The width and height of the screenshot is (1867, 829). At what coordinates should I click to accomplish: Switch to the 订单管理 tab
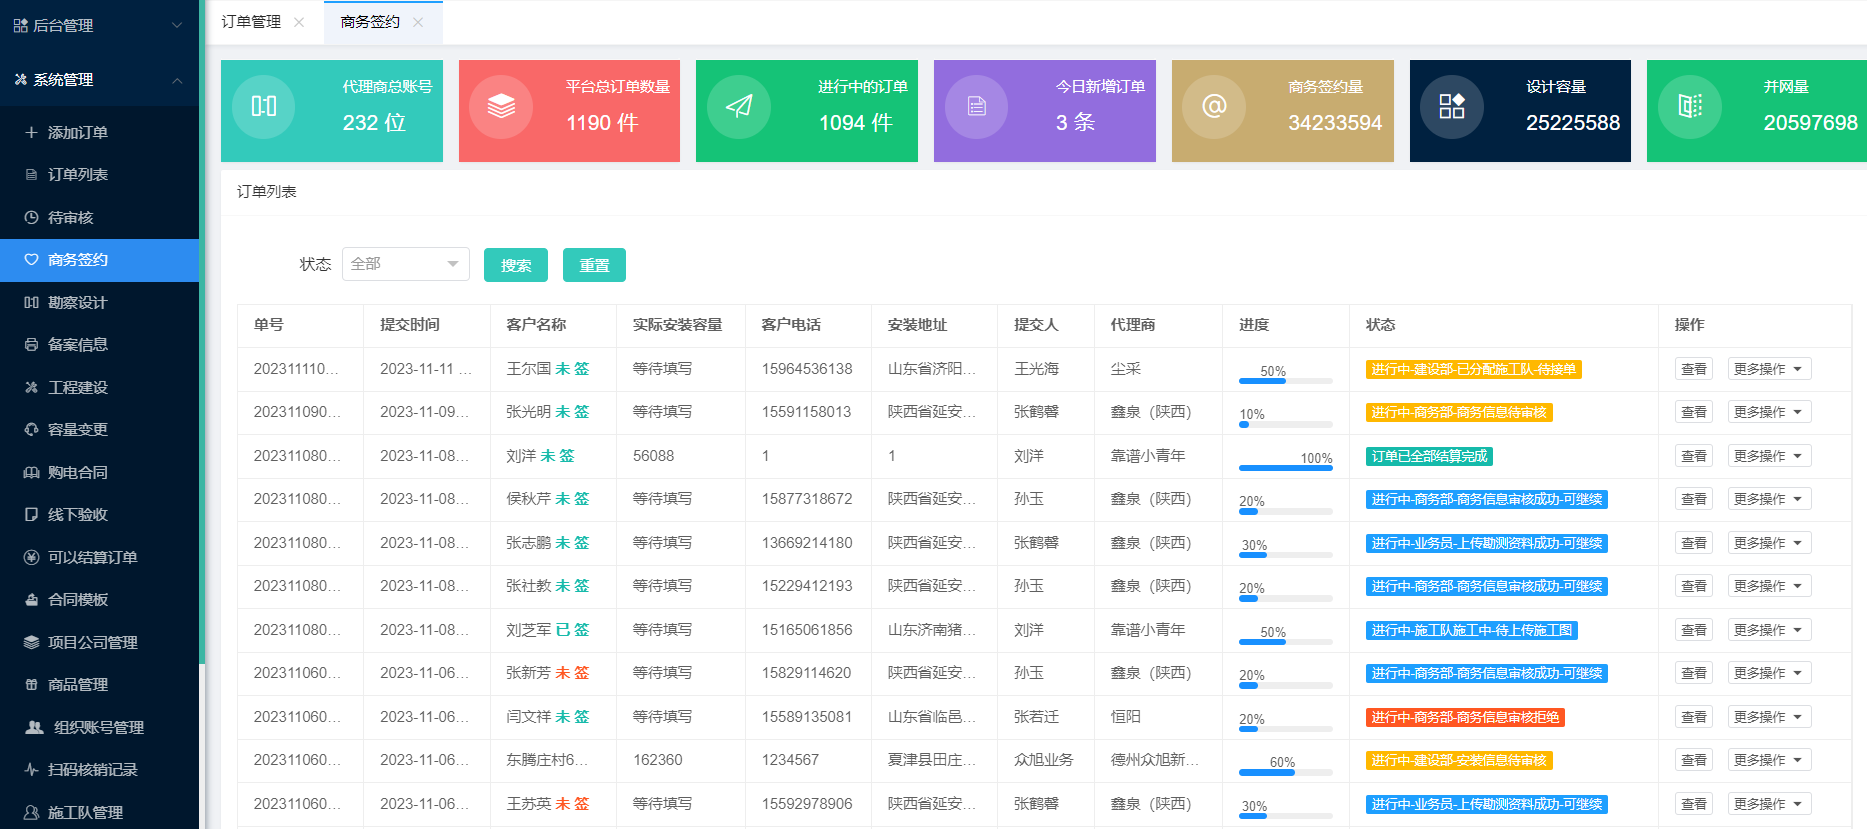[251, 22]
